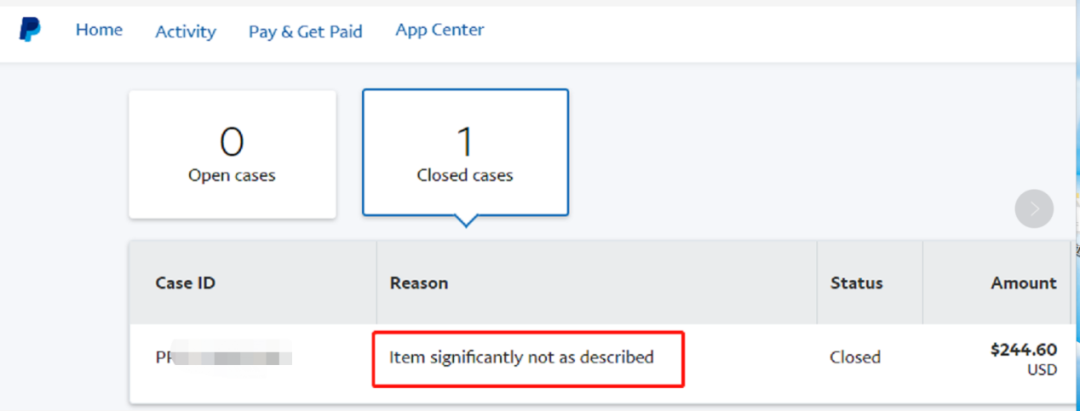
Task: Click 'Item significantly not as described' reason
Action: tap(521, 357)
